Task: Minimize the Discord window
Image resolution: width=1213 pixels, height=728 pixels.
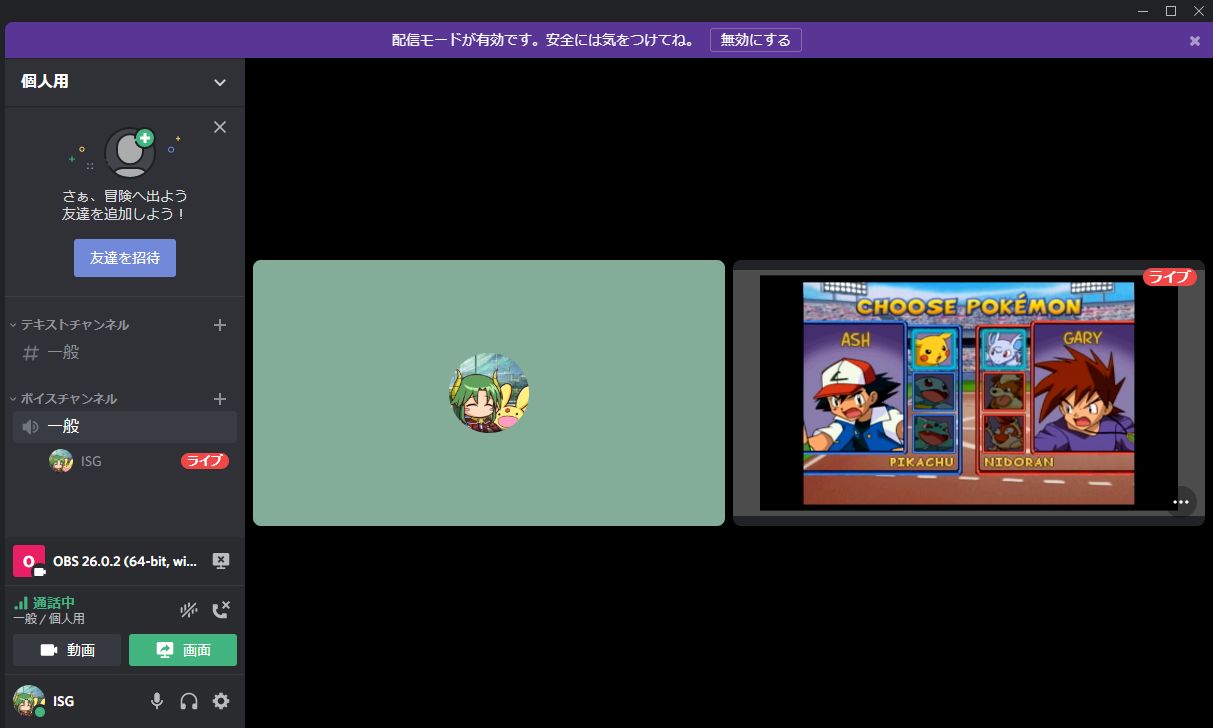Action: click(1143, 11)
